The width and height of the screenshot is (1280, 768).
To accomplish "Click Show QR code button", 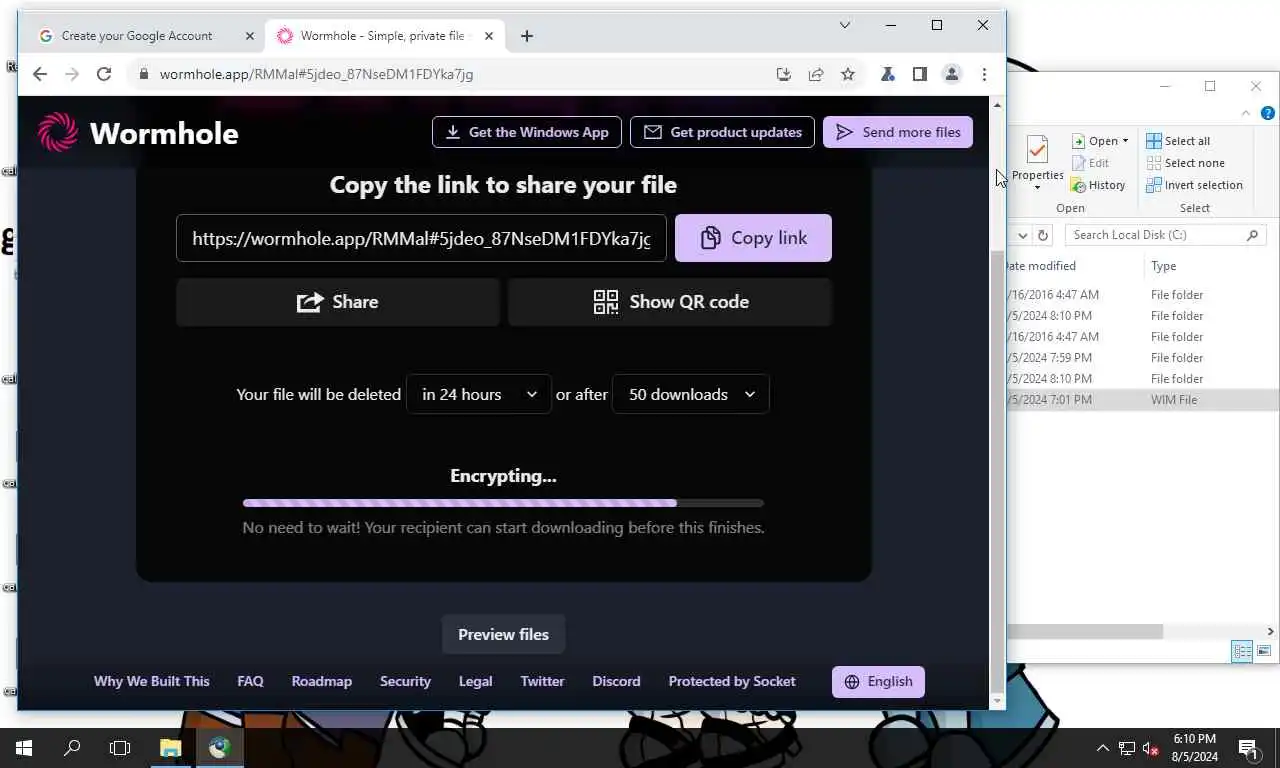I will [x=670, y=302].
